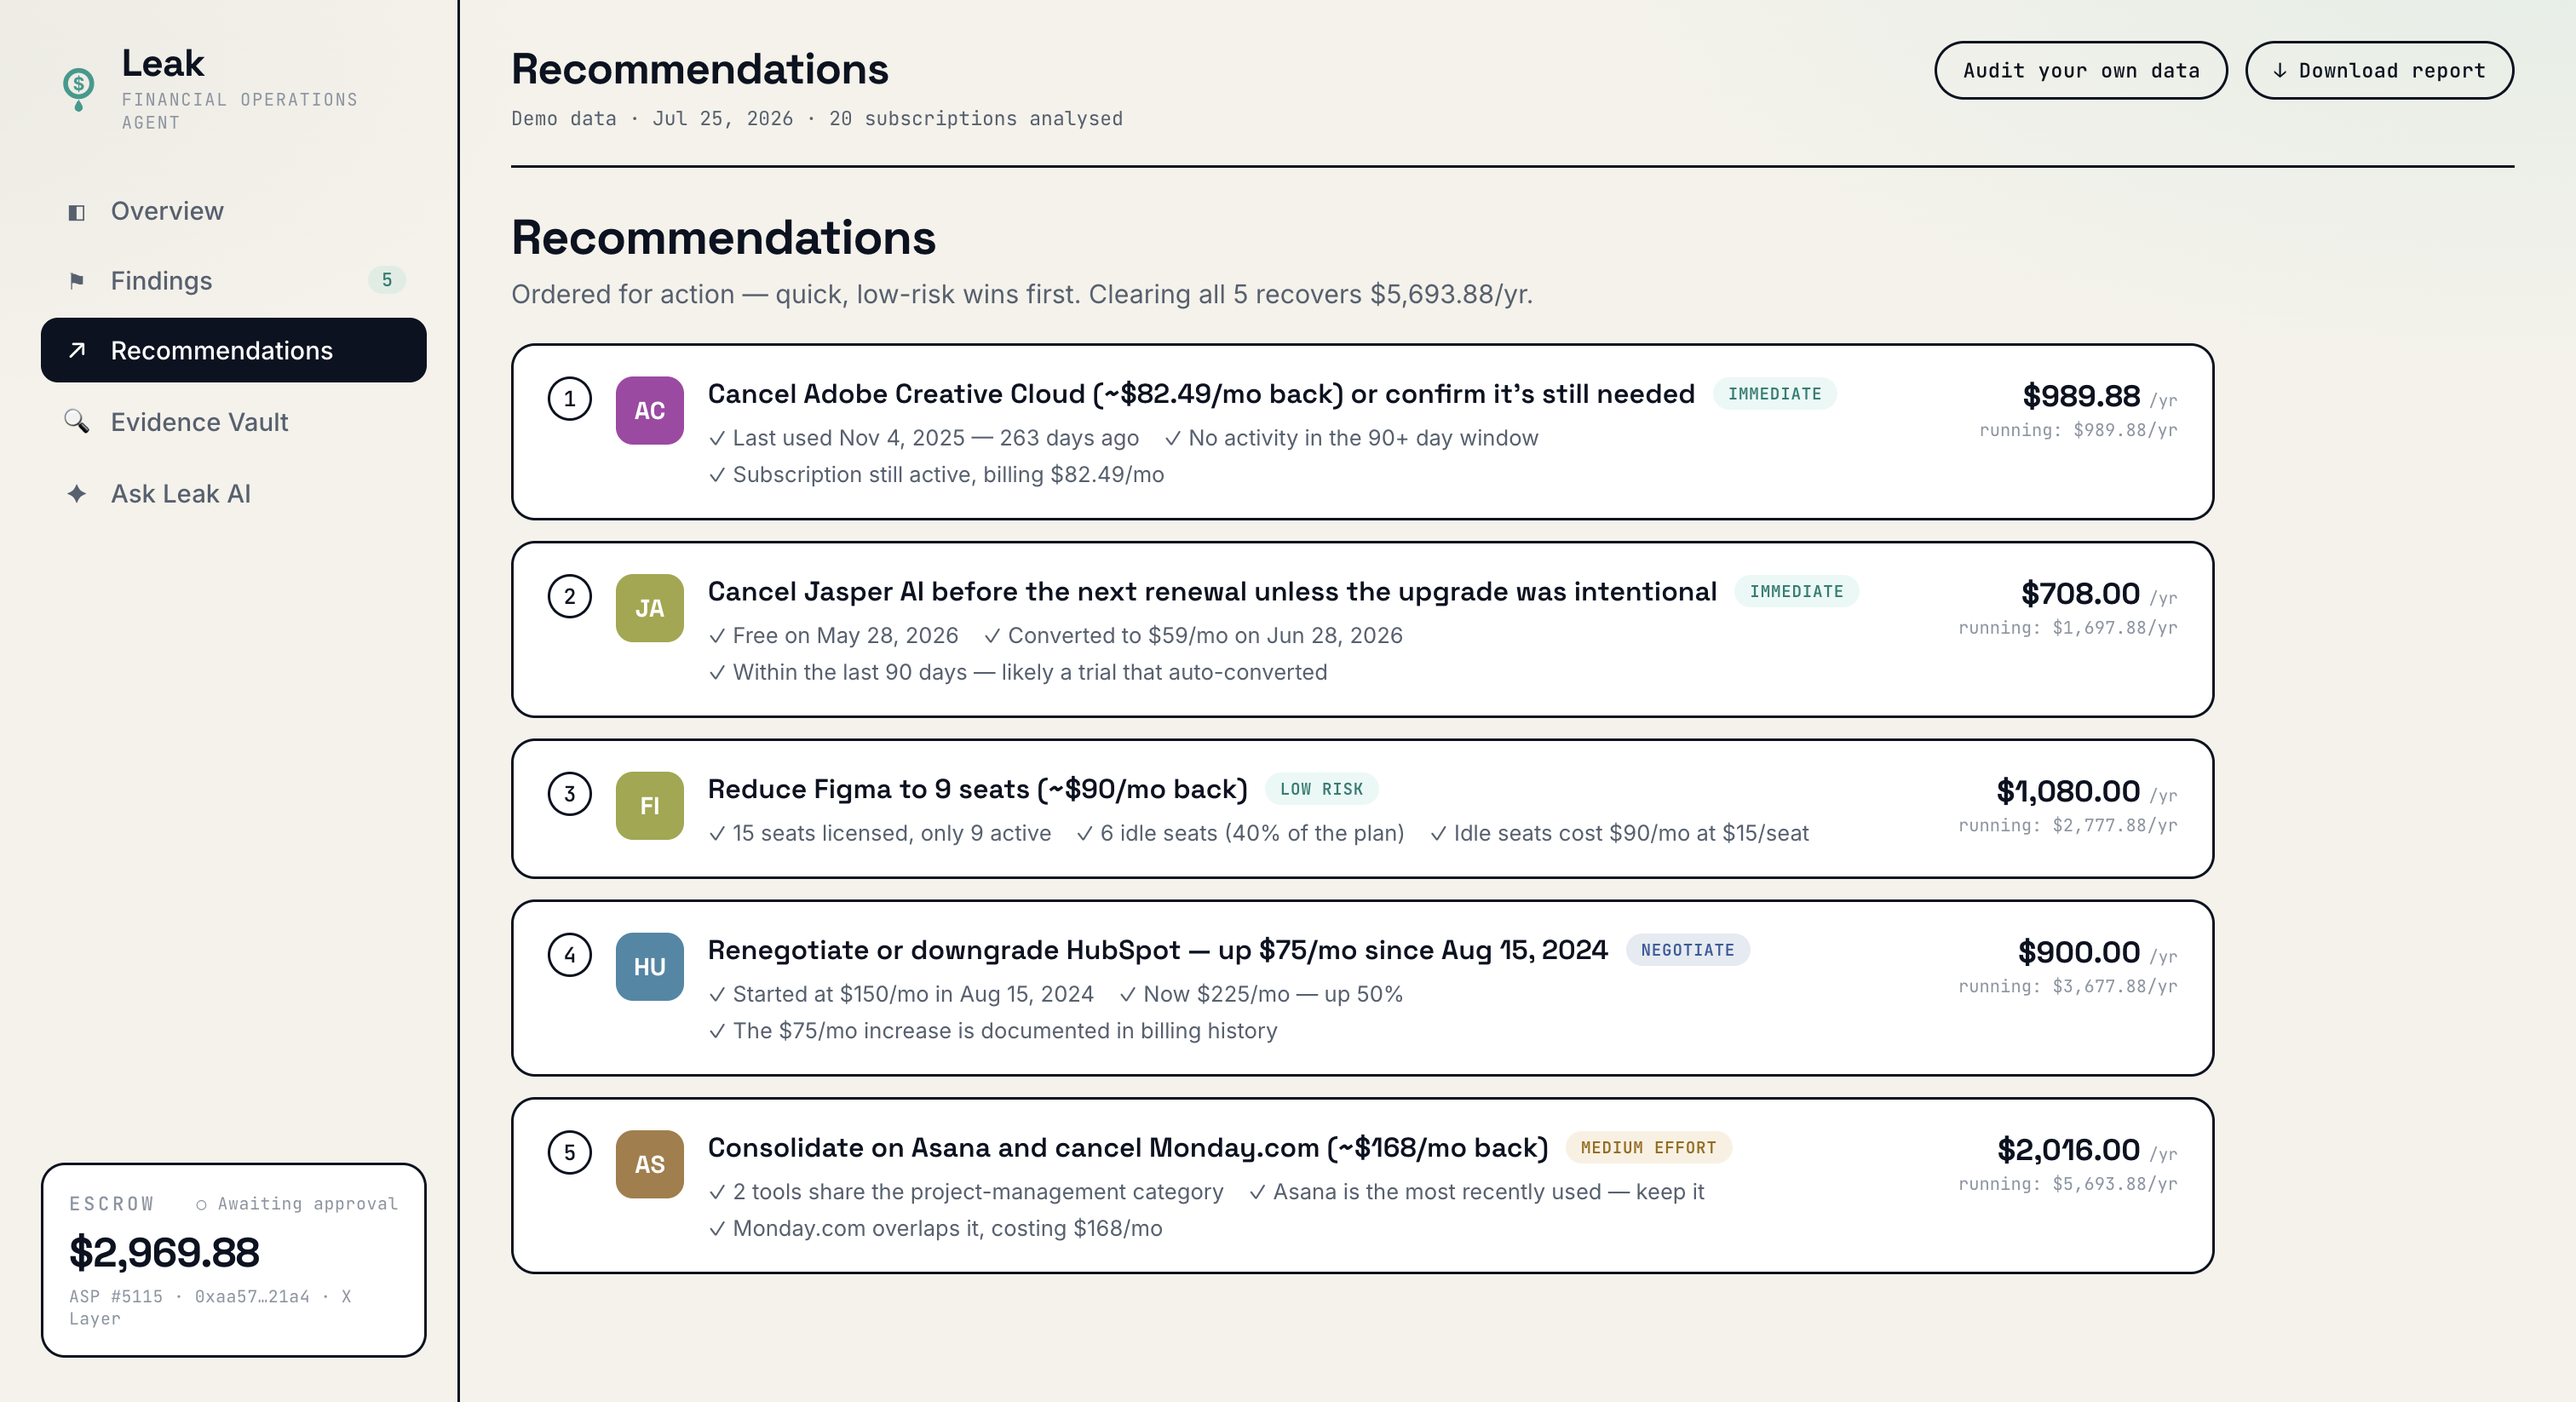The height and width of the screenshot is (1402, 2576).
Task: Click "6 idle seats (40% of the plan)"
Action: 1240,834
